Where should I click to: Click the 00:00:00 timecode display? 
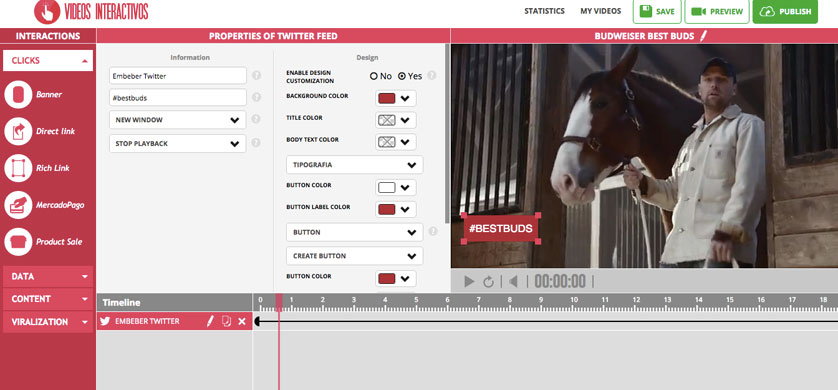[560, 282]
